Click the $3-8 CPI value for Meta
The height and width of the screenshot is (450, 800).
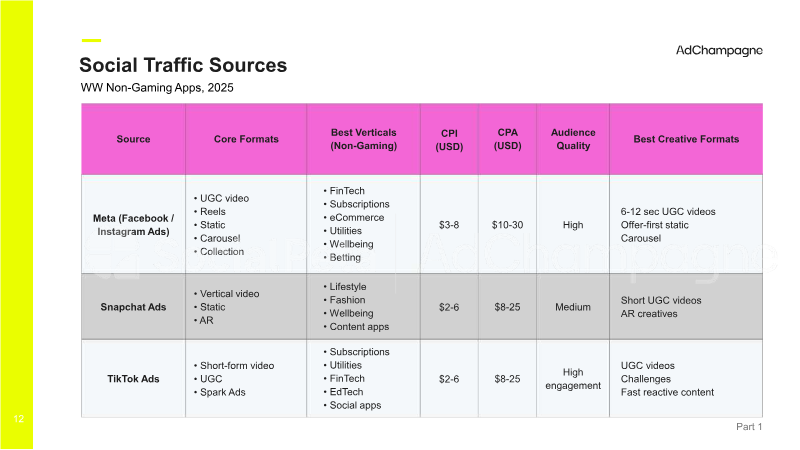coord(449,225)
